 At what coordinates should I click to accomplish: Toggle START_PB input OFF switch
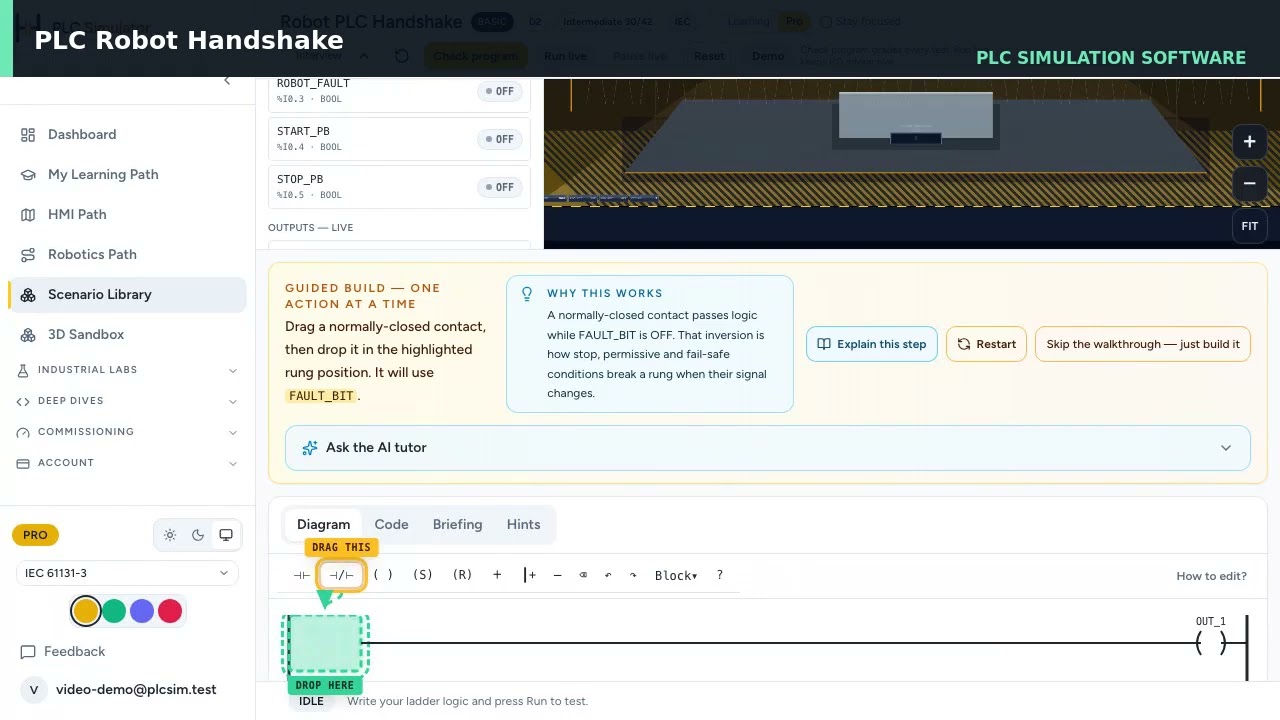click(499, 139)
